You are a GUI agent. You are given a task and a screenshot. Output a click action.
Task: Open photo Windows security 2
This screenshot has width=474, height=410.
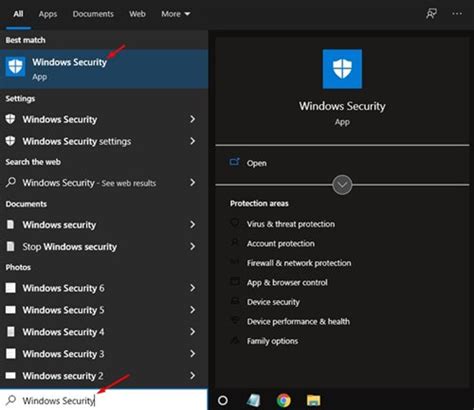tap(104, 376)
